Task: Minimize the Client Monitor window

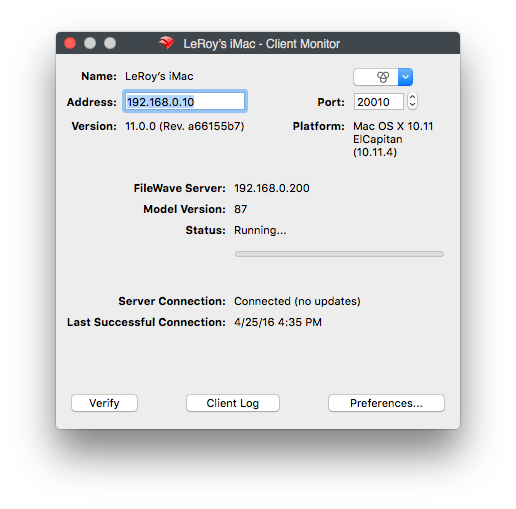Action: click(90, 43)
